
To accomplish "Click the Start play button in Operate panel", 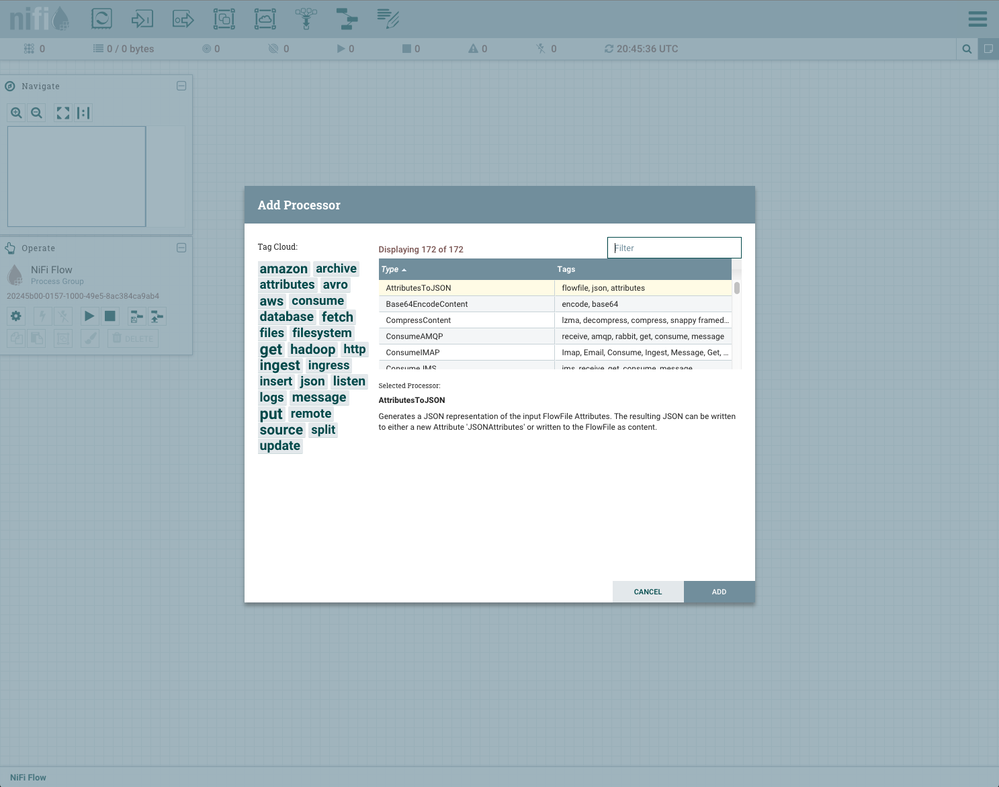I will (89, 316).
